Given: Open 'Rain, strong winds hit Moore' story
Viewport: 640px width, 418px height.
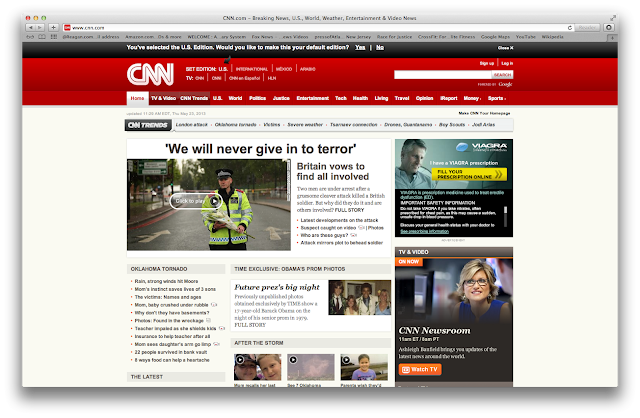Looking at the screenshot, I should click(x=166, y=281).
